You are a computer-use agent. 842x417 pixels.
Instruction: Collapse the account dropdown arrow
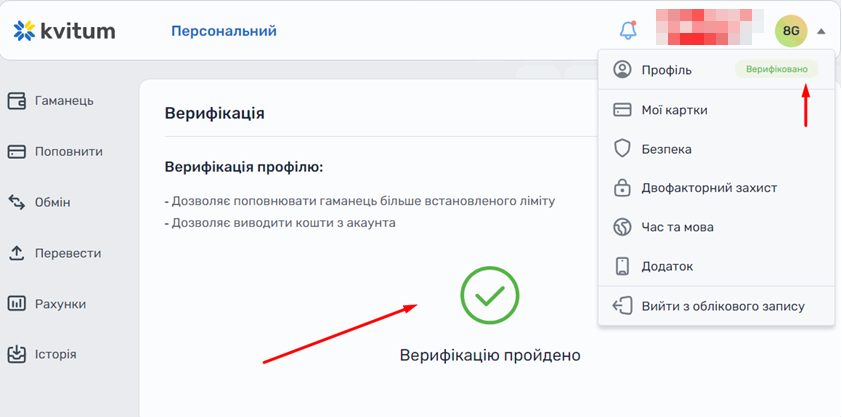[821, 31]
